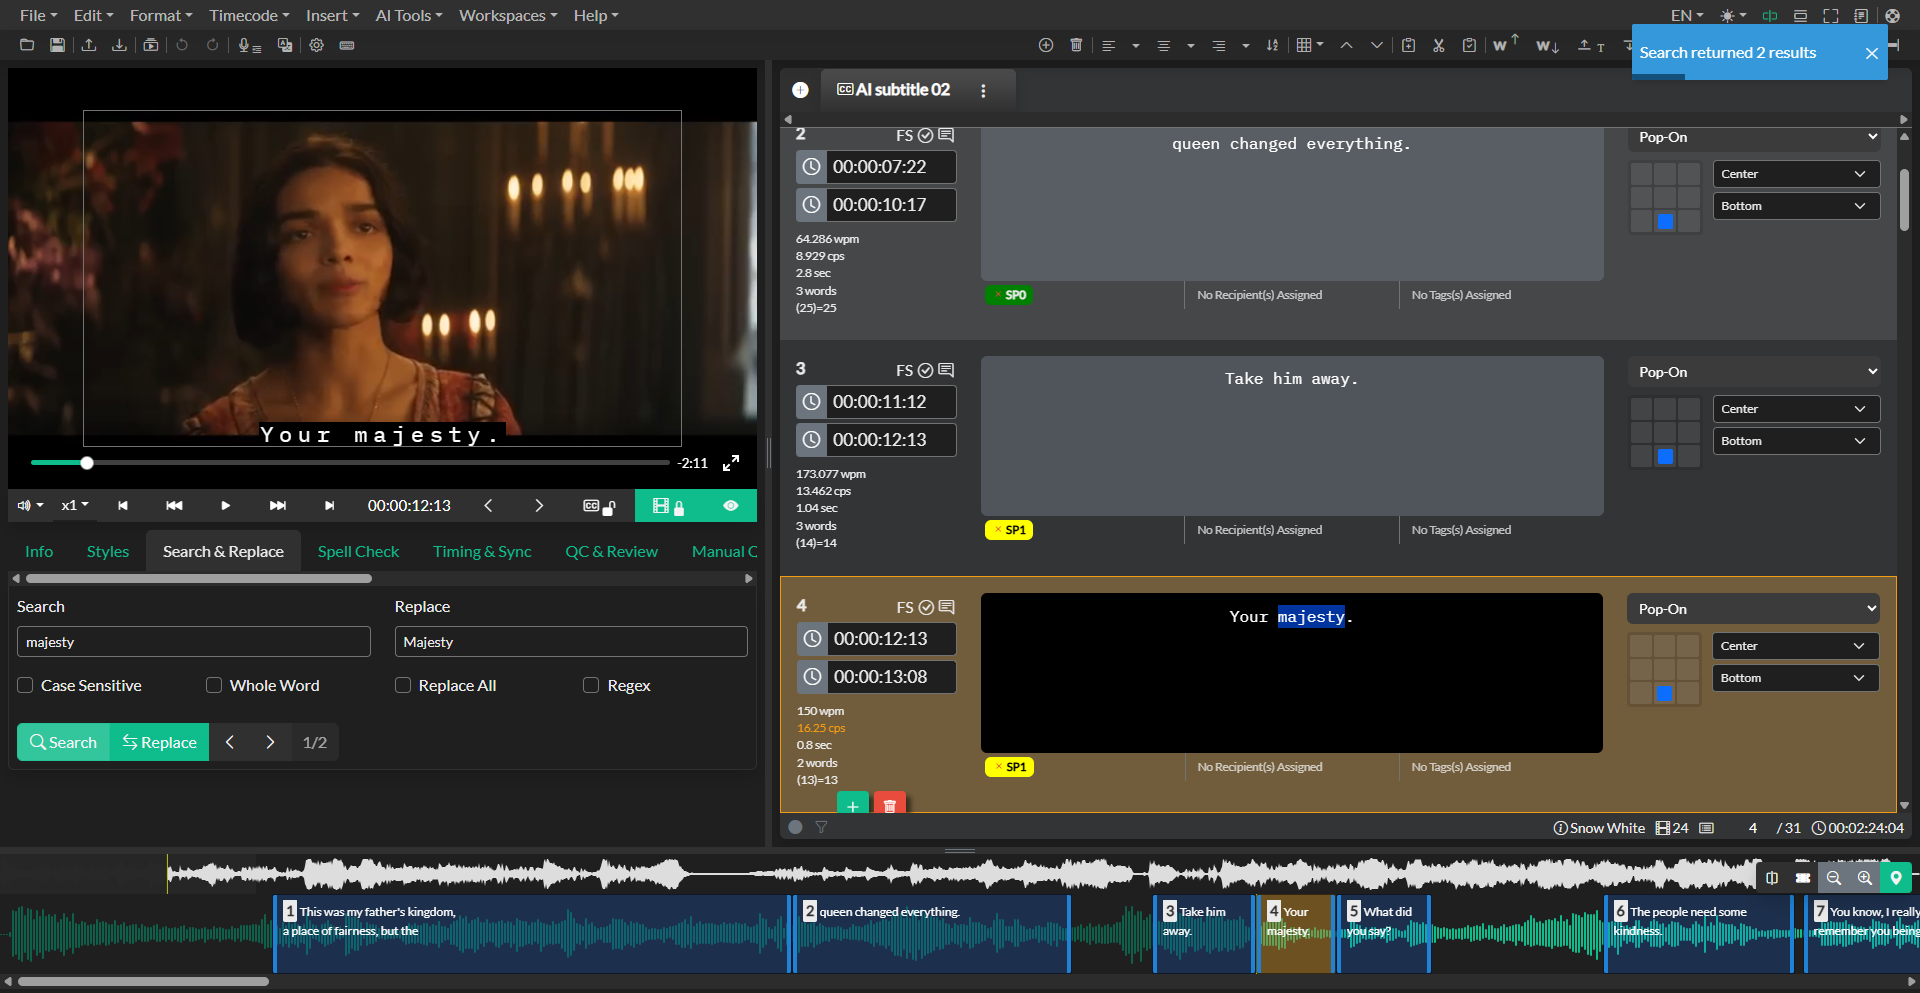1920x993 pixels.
Task: Toggle the green eye preview visibility button
Action: pyautogui.click(x=731, y=506)
